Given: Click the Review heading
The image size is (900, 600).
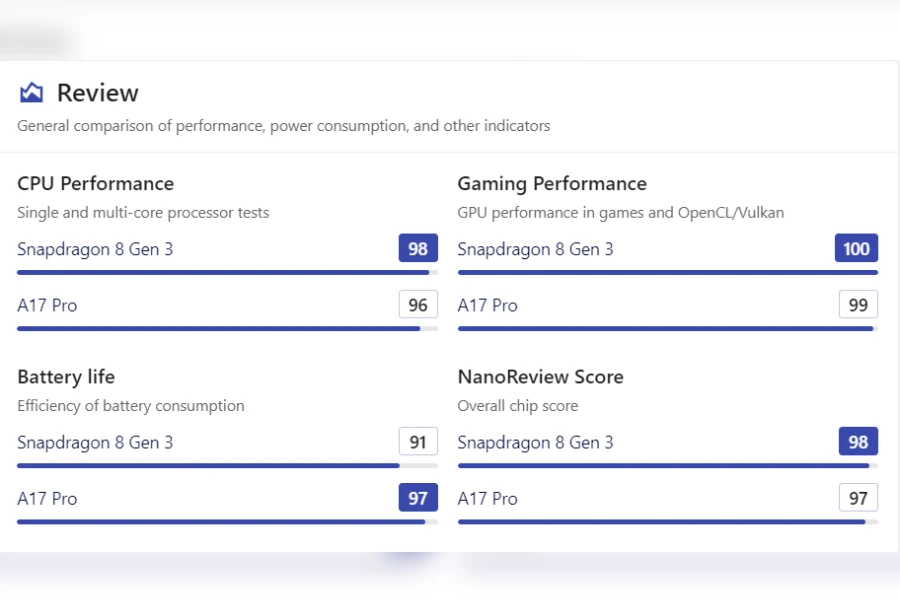Looking at the screenshot, I should [x=97, y=93].
